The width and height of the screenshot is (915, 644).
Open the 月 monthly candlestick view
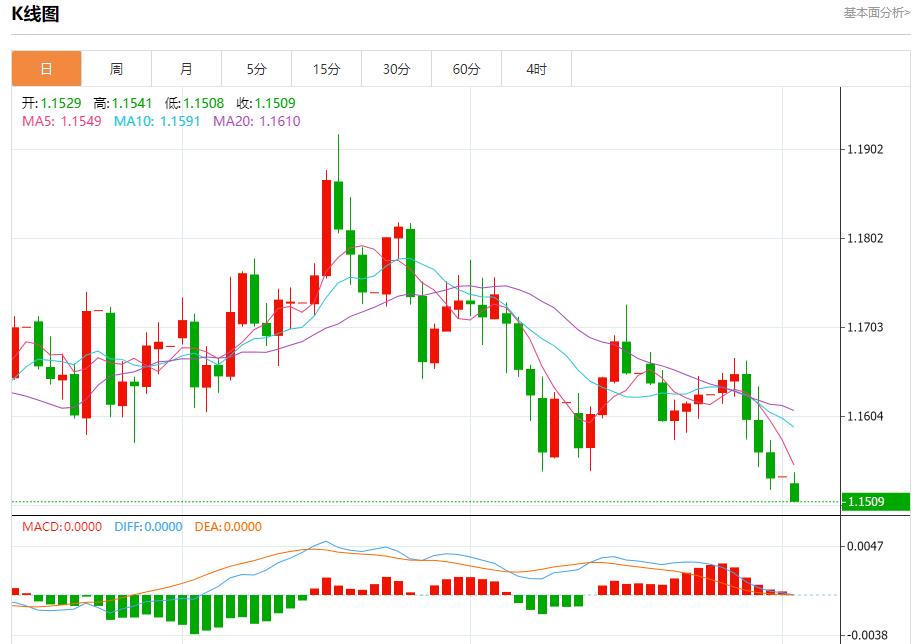pyautogui.click(x=186, y=69)
